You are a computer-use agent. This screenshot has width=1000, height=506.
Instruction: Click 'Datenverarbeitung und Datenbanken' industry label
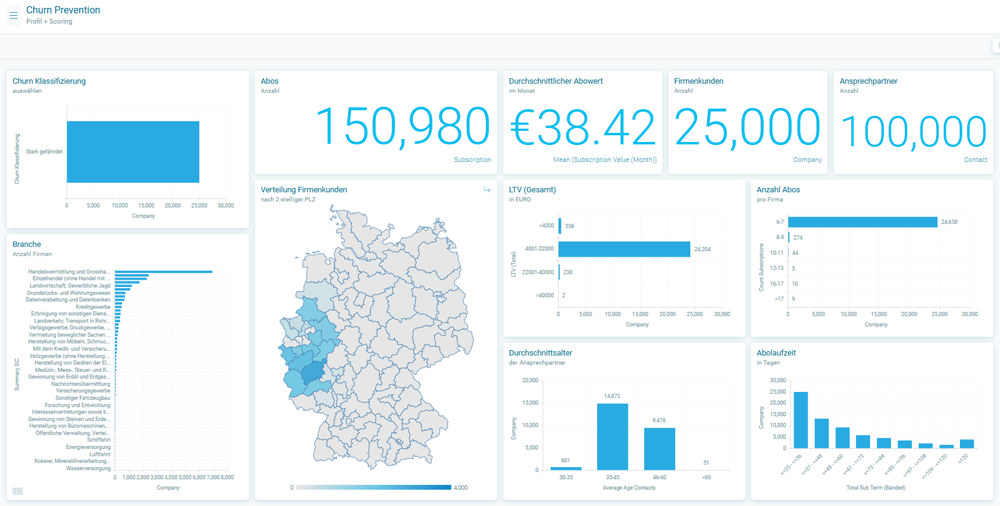68,300
